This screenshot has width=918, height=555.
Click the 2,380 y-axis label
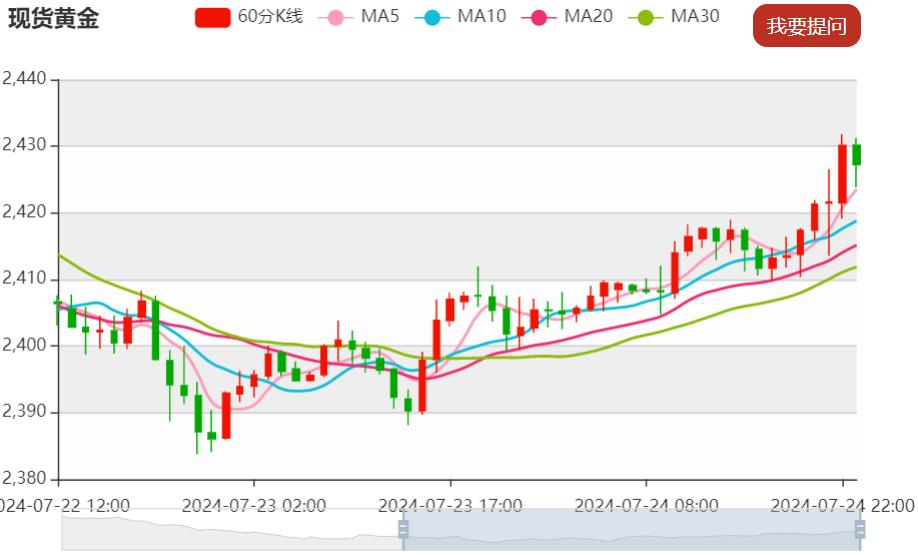coord(24,478)
